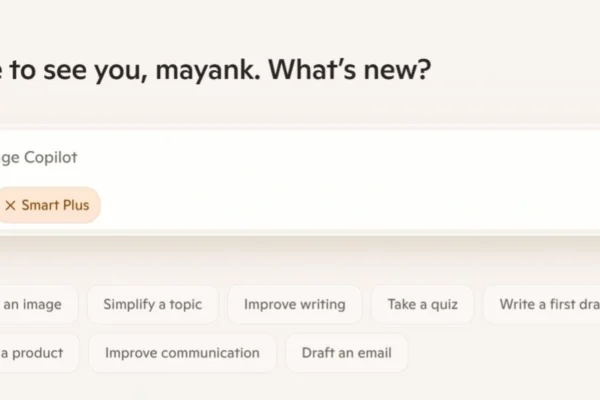Select the Simplify a topic suggestion

click(152, 304)
